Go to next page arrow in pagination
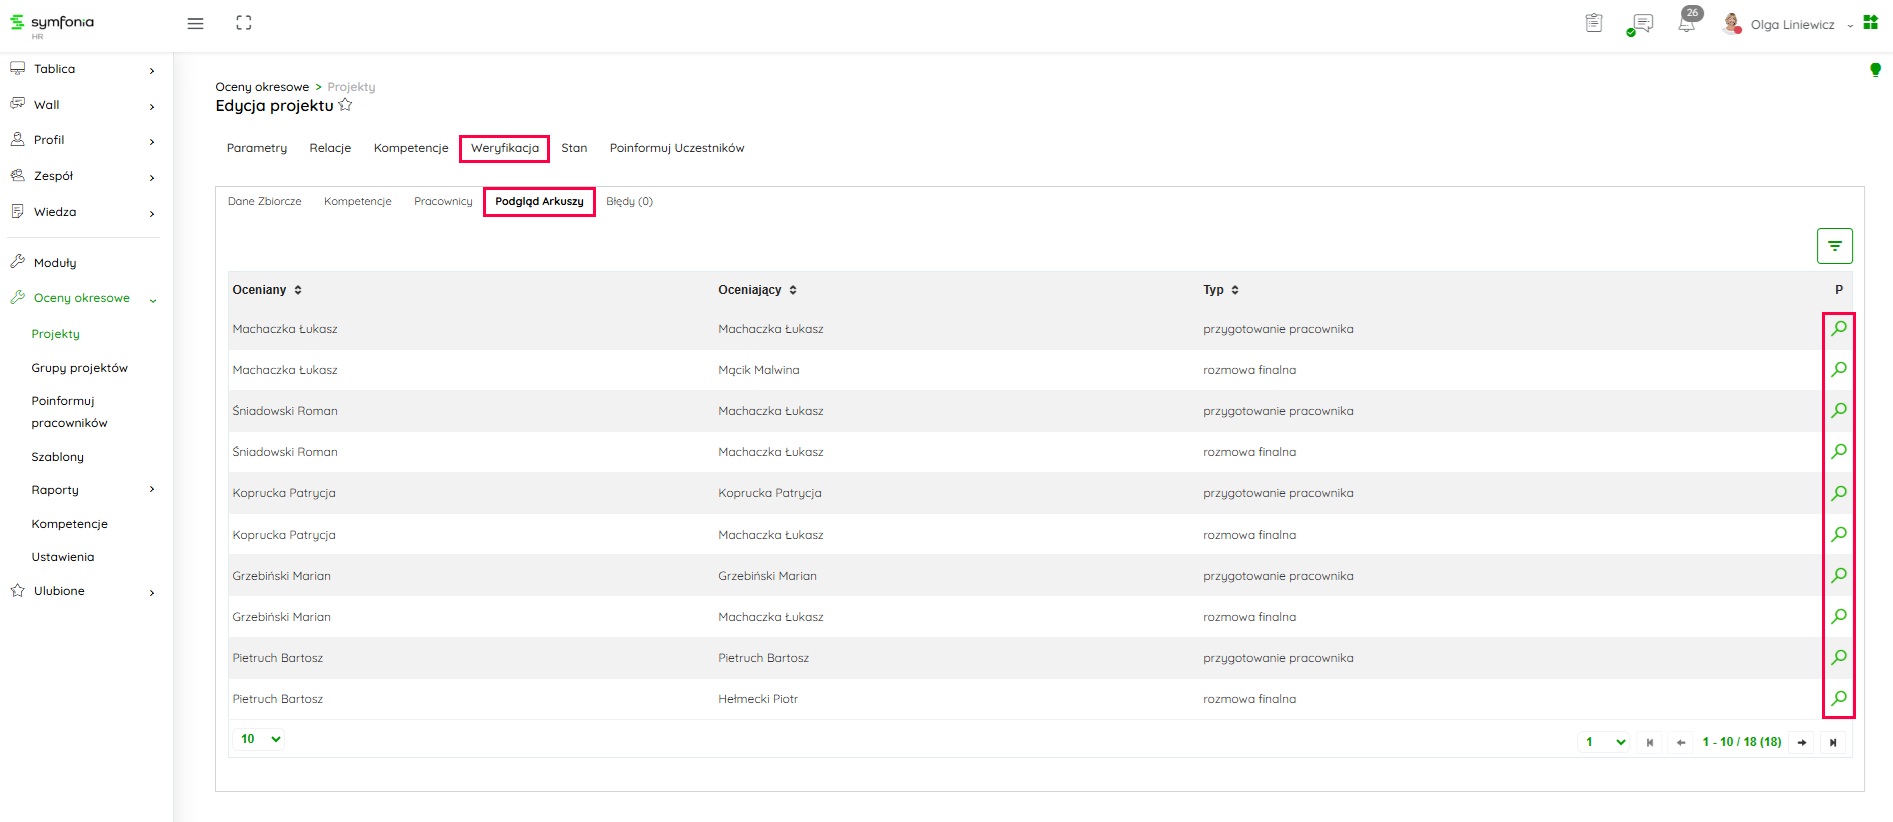Viewport: 1893px width, 822px height. [1801, 742]
